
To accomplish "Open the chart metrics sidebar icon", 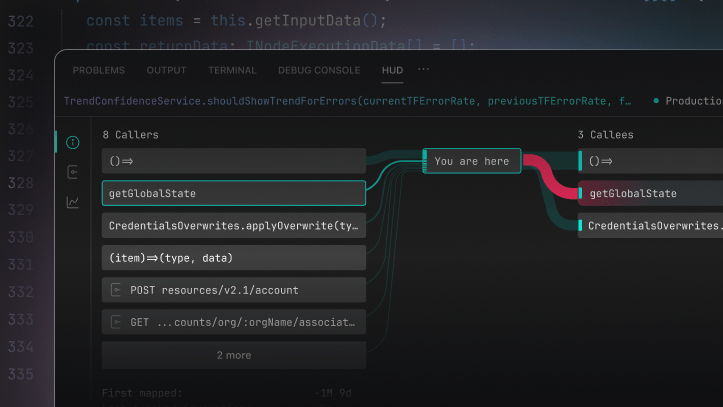I will click(x=73, y=202).
